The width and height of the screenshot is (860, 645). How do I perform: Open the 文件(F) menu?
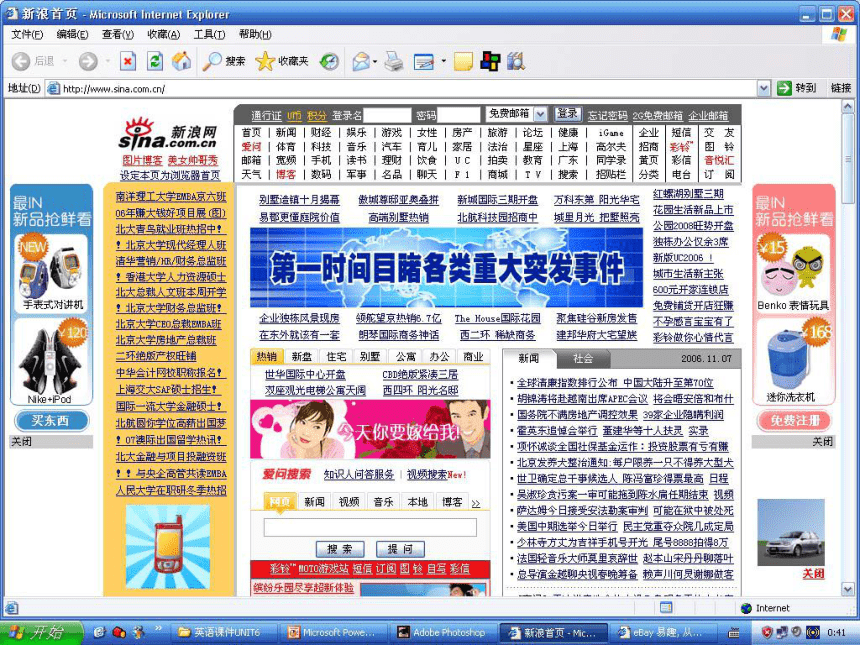click(27, 35)
